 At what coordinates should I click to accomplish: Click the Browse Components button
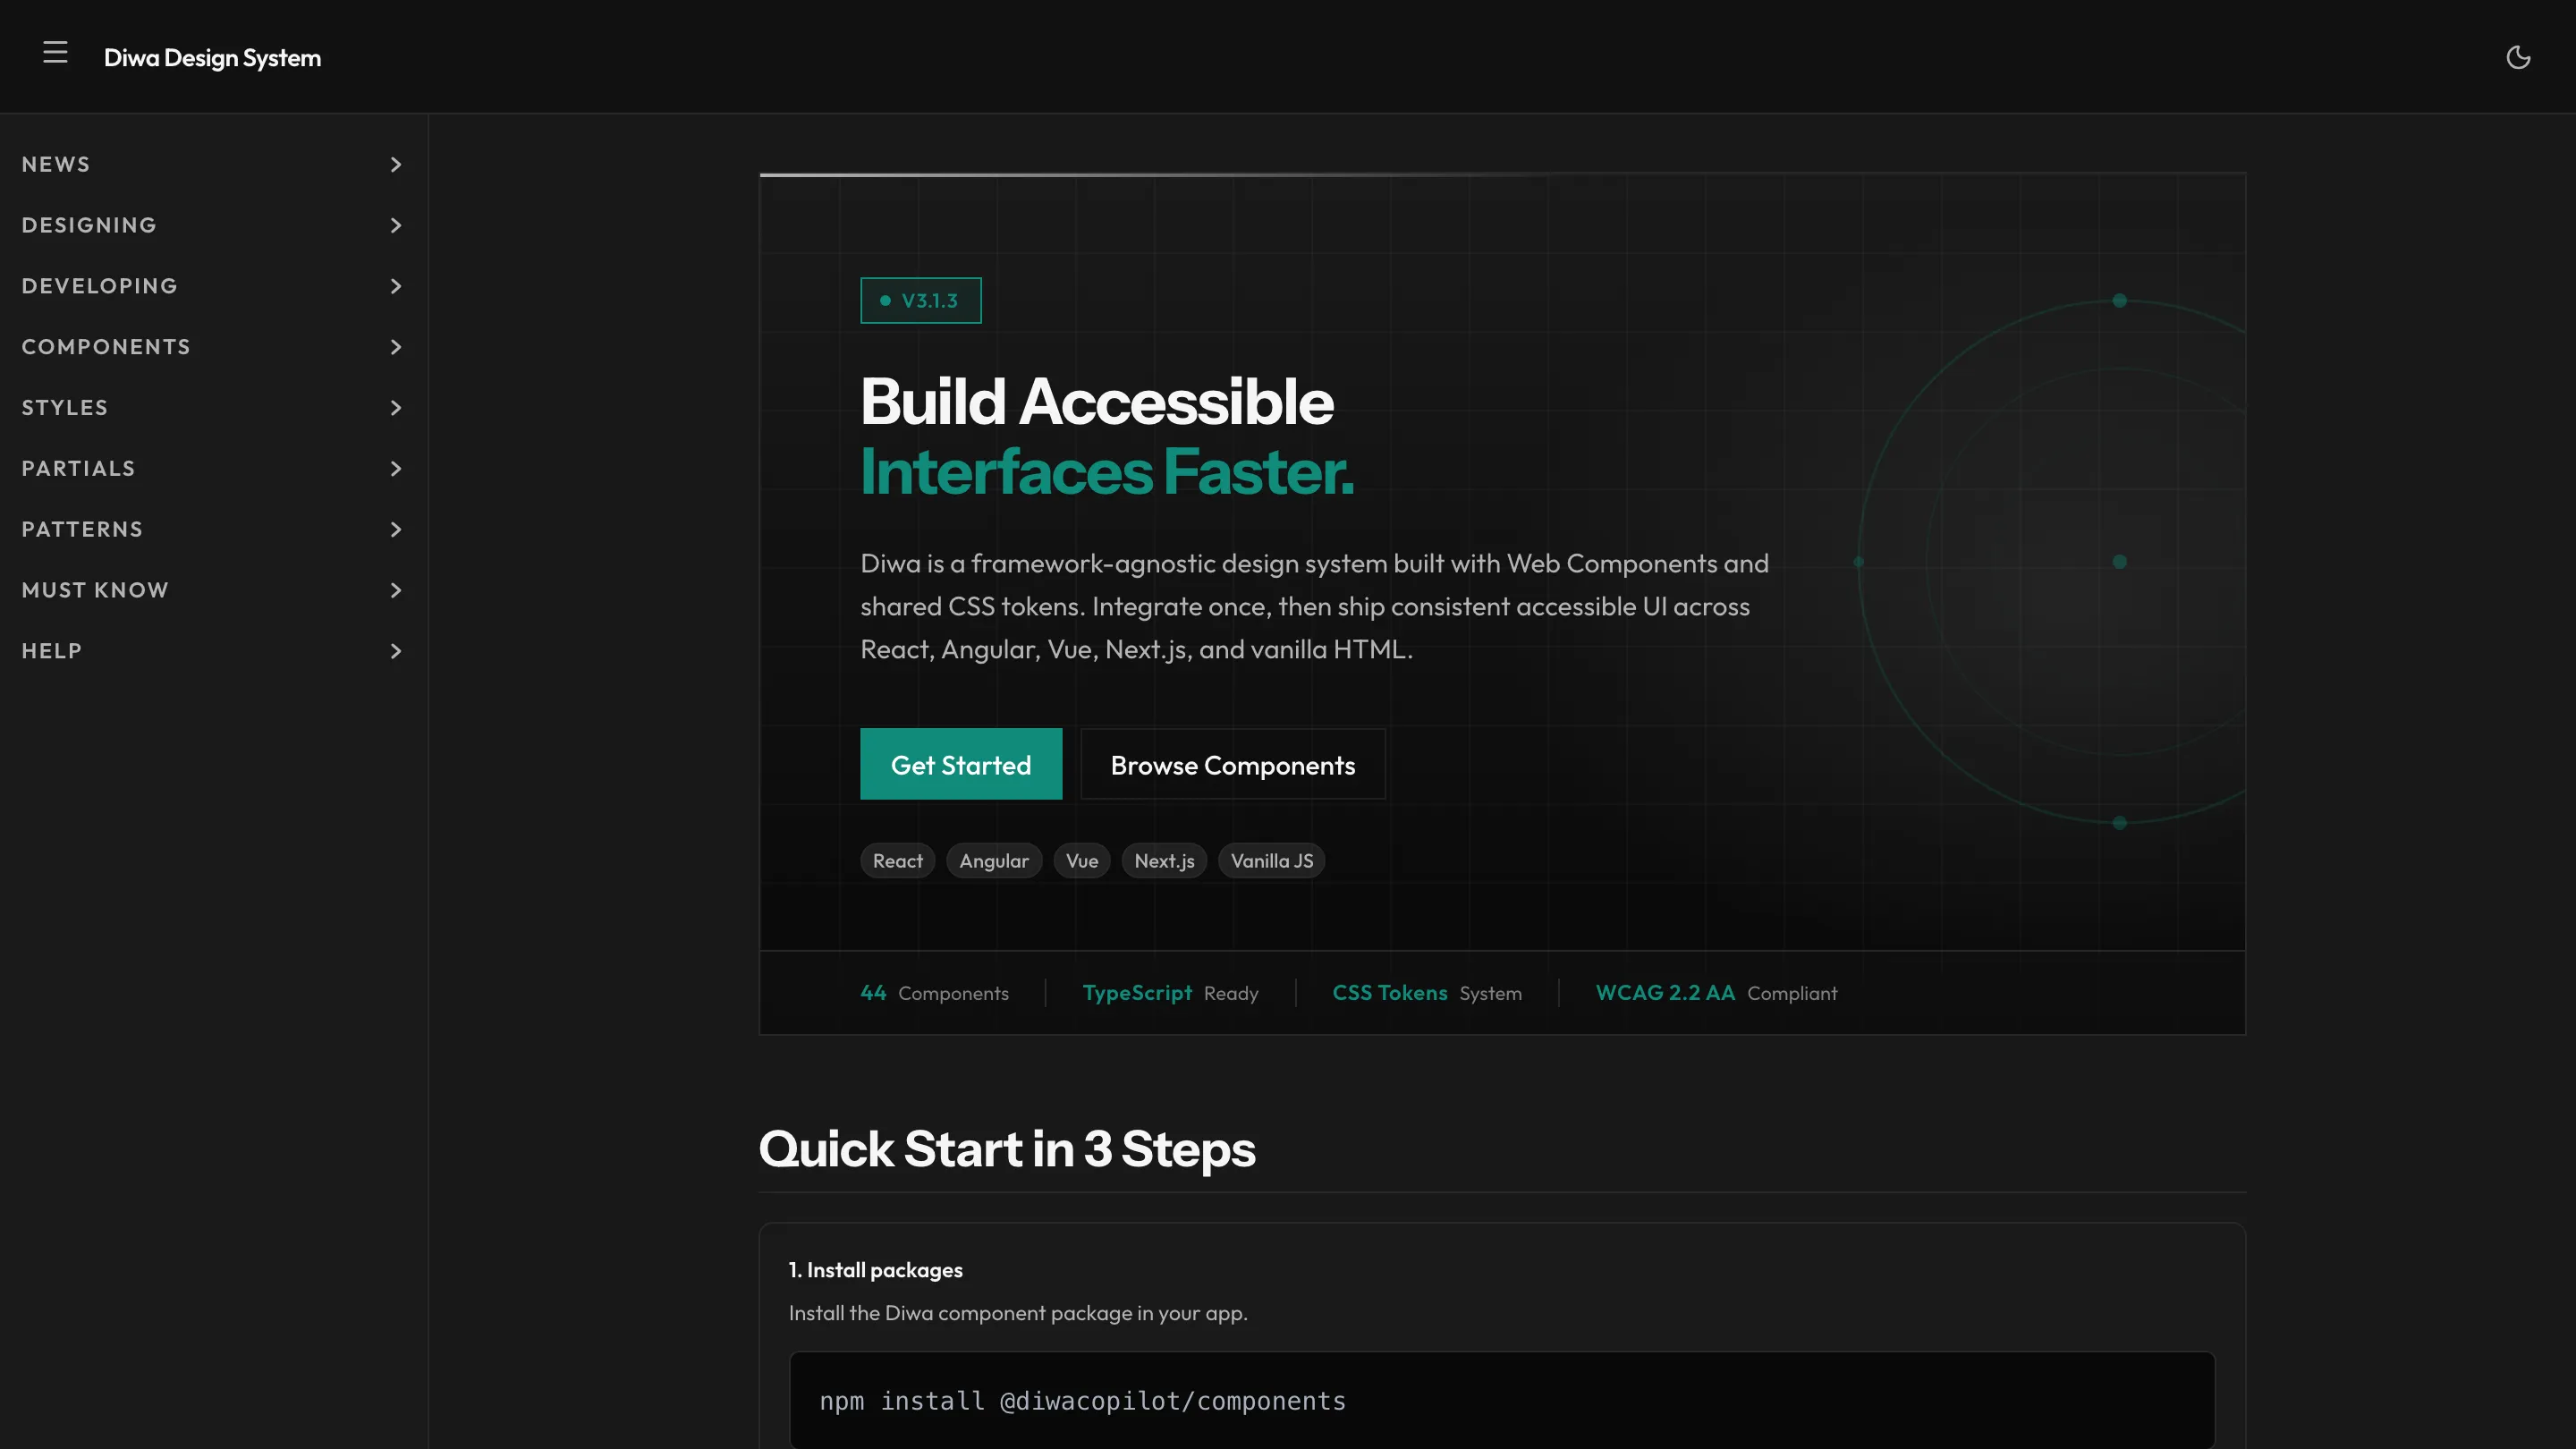coord(1233,764)
